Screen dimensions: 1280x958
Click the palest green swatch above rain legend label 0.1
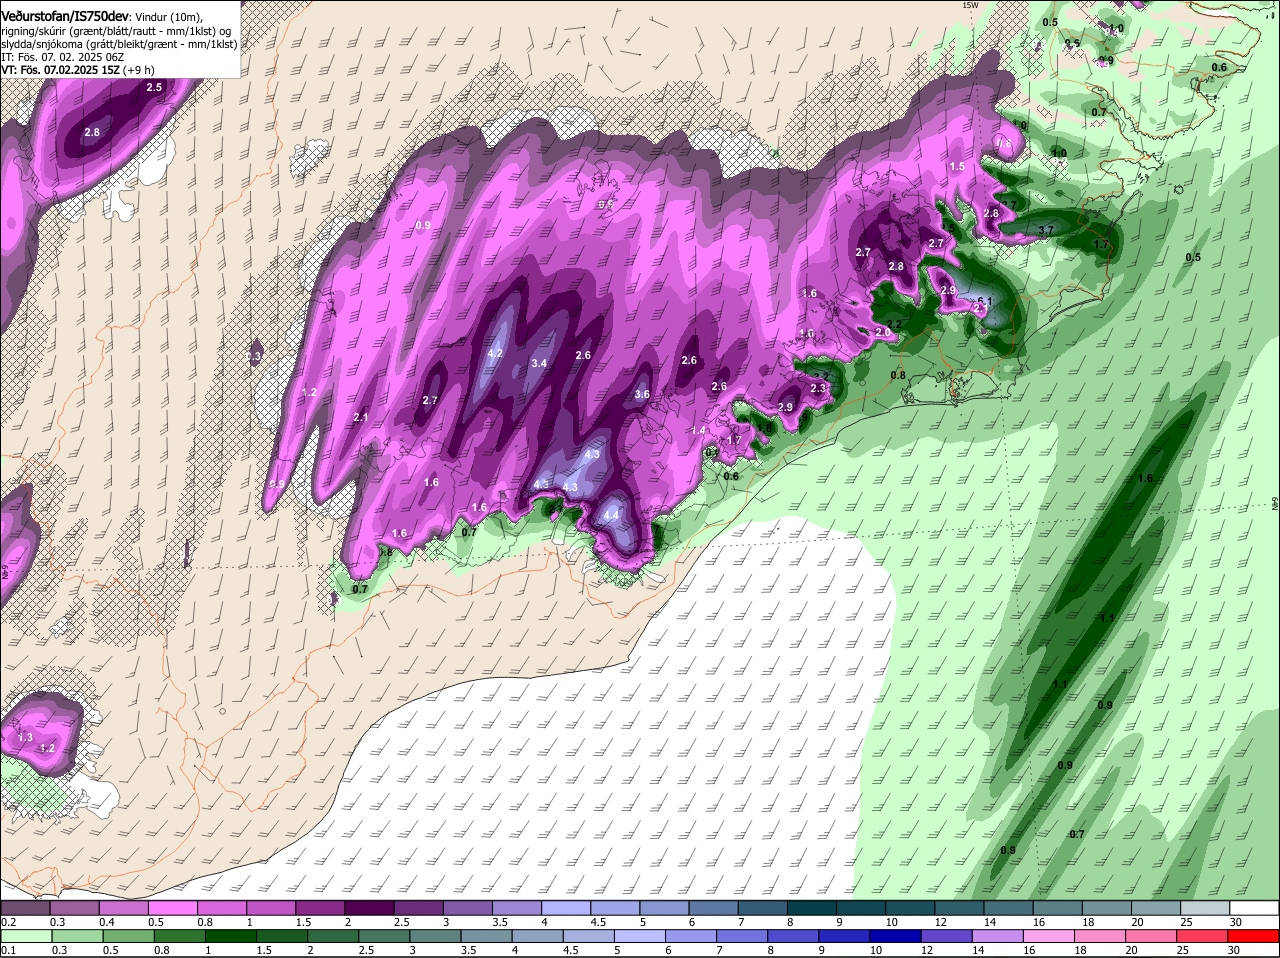click(x=26, y=936)
